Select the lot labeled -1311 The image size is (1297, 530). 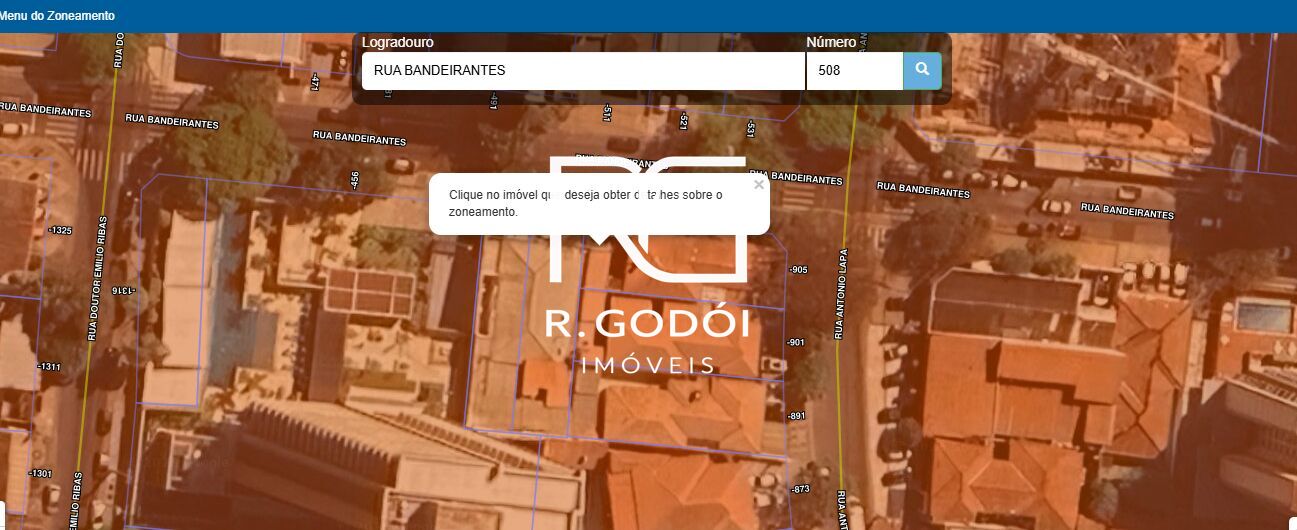click(49, 367)
